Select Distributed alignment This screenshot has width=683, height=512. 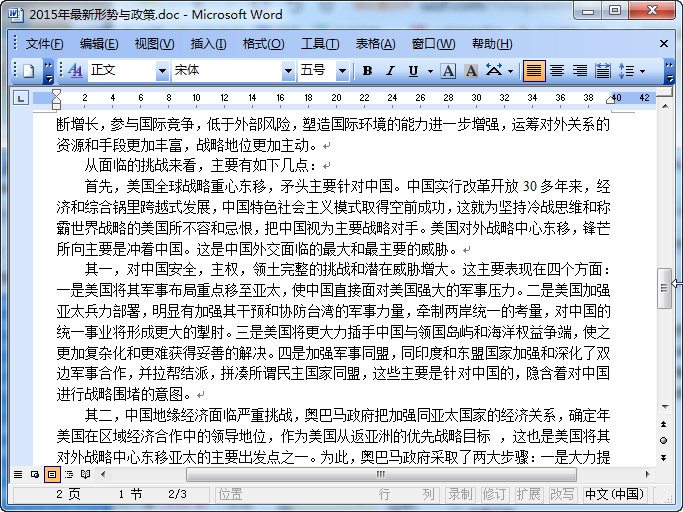click(602, 71)
